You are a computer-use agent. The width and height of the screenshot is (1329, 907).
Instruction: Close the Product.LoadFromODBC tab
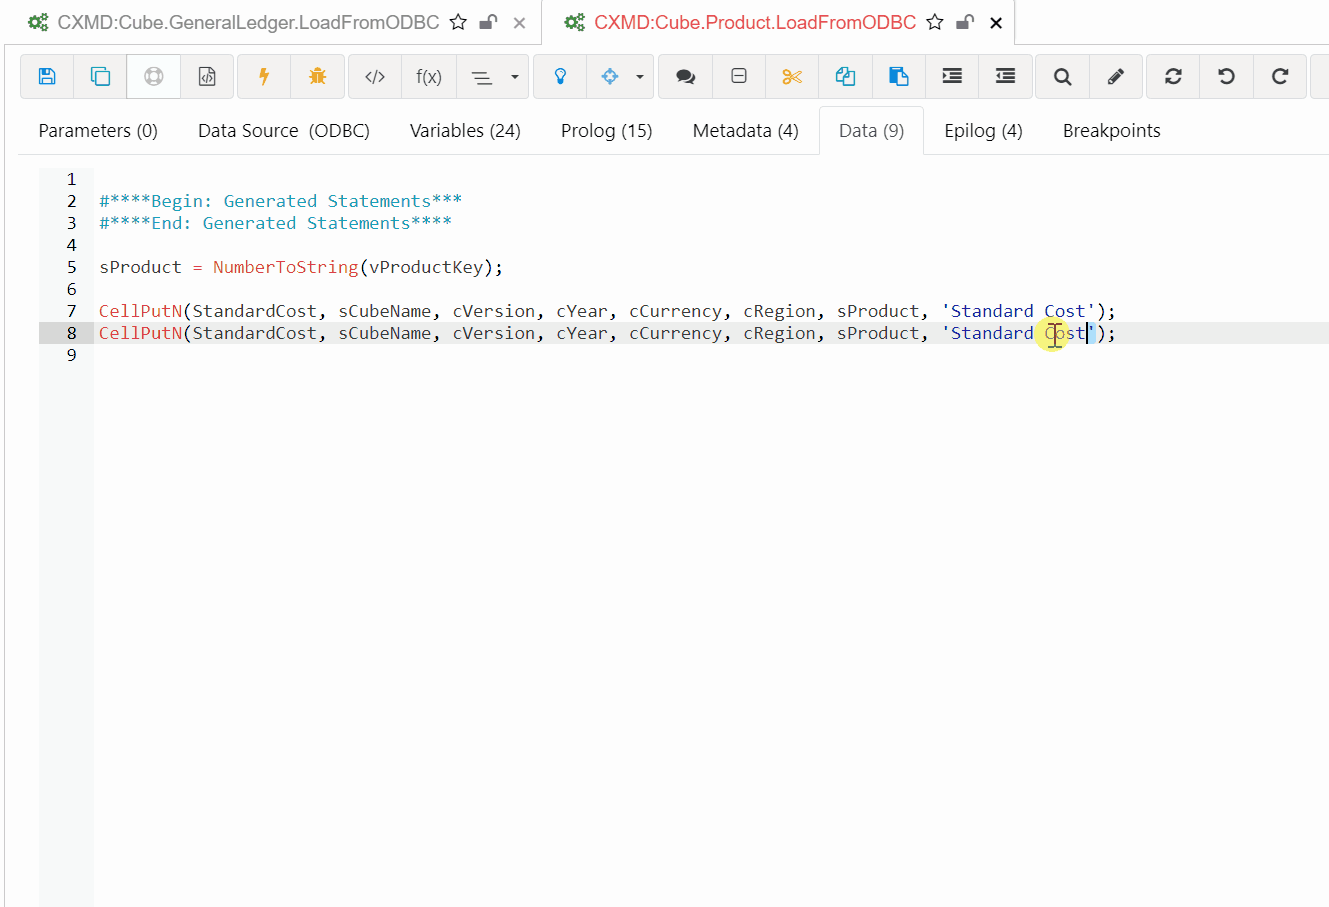[996, 23]
